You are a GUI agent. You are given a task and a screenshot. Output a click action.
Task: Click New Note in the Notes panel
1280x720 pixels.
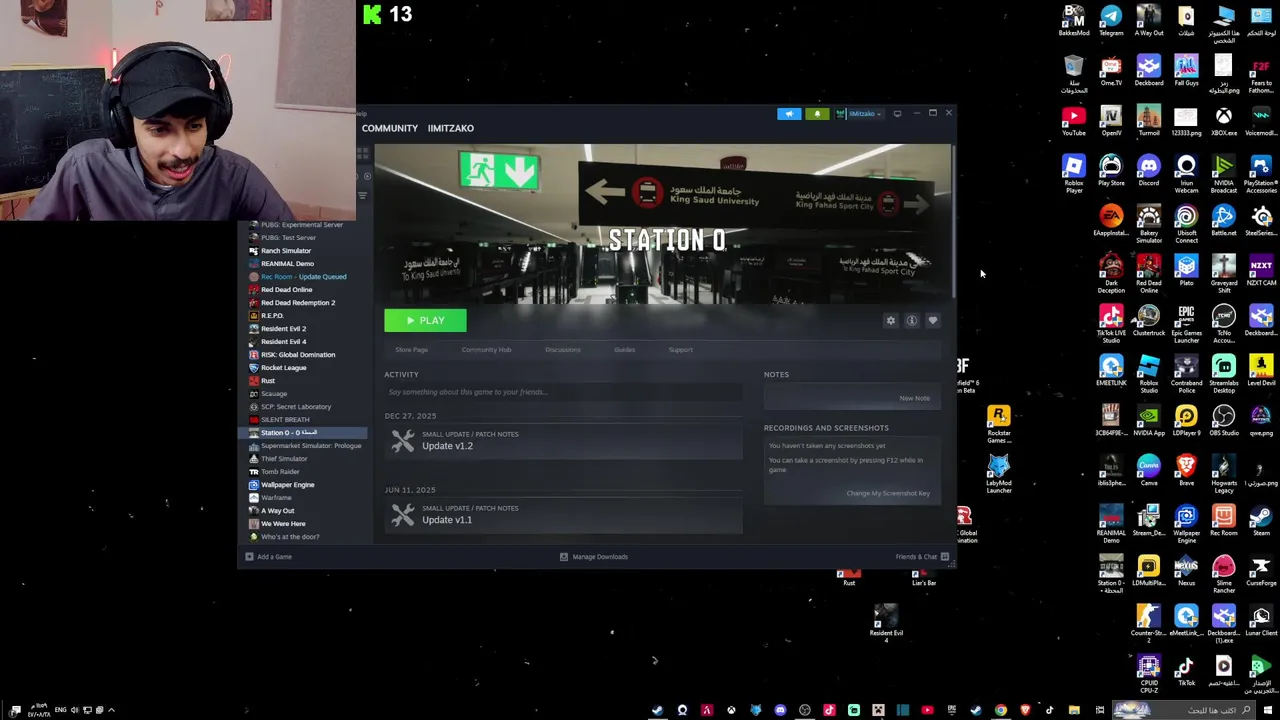click(x=914, y=399)
